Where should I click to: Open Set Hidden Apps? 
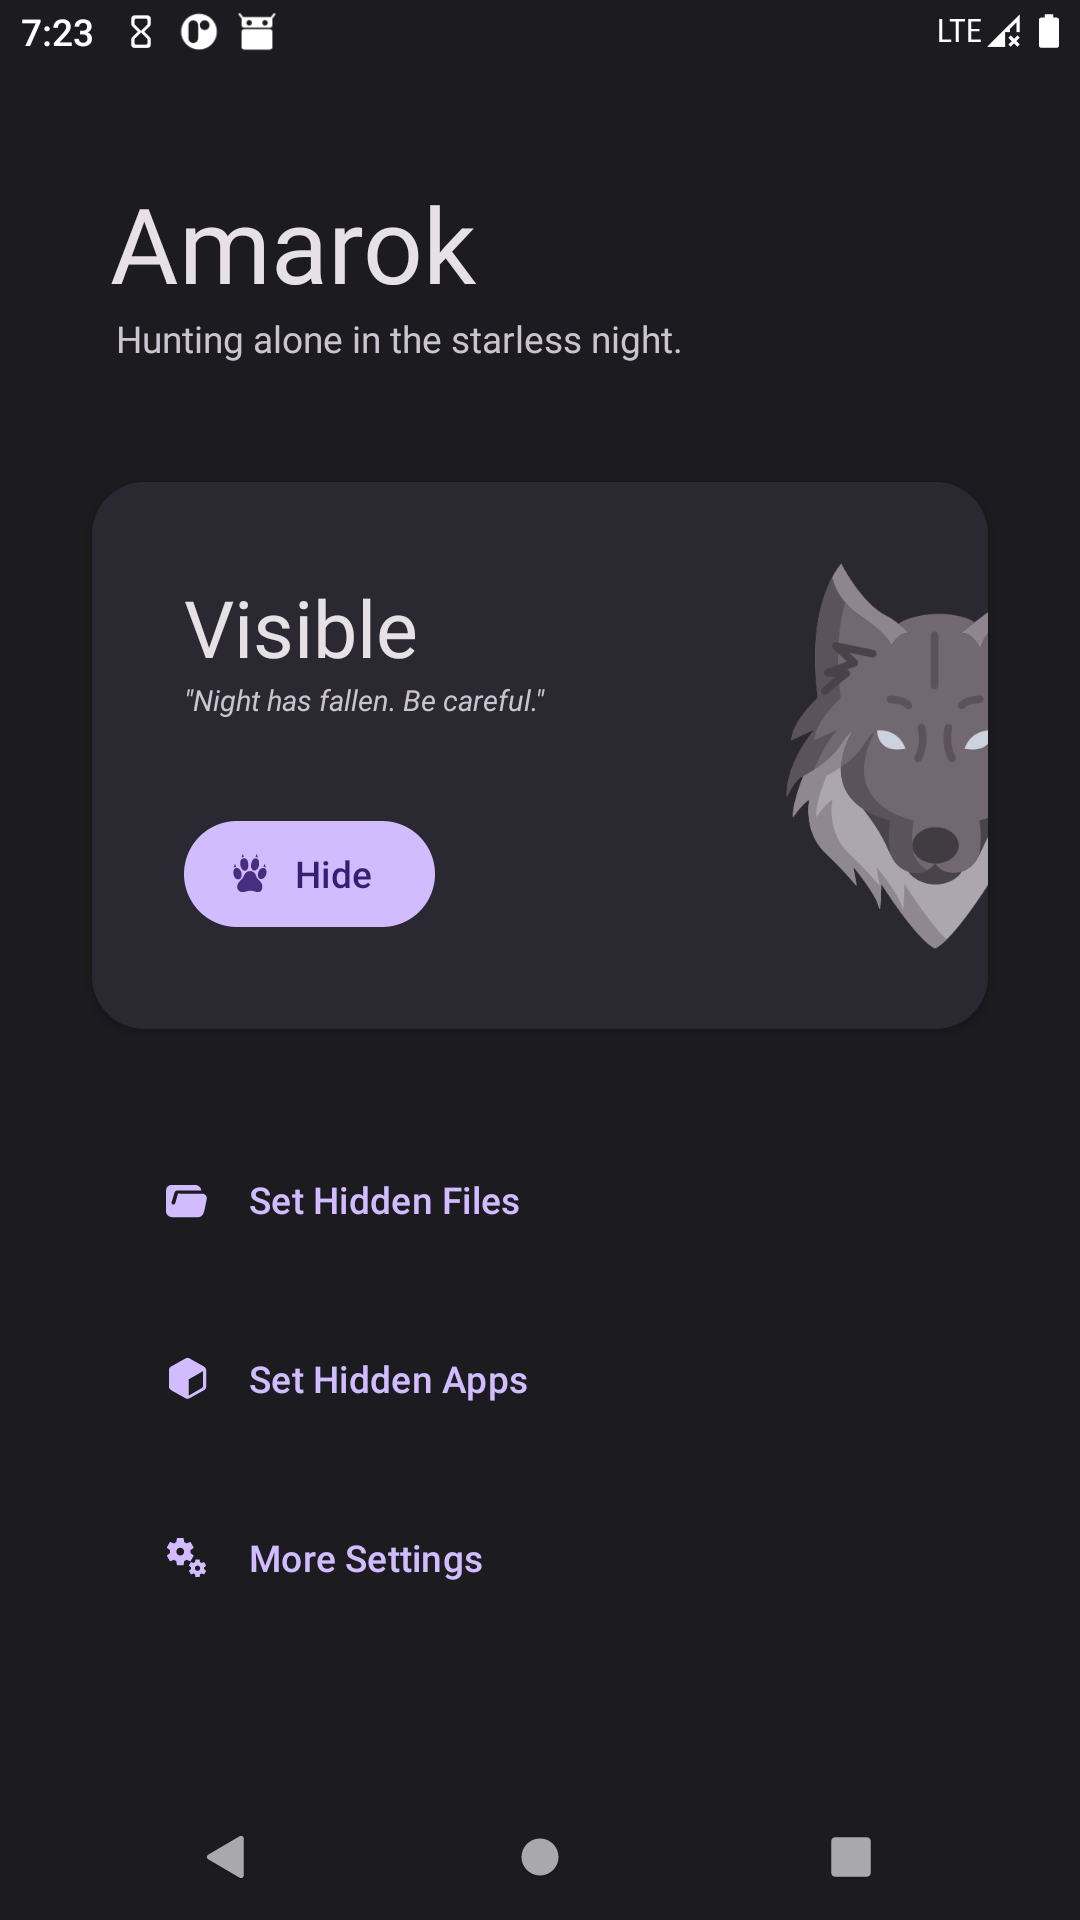click(x=346, y=1380)
